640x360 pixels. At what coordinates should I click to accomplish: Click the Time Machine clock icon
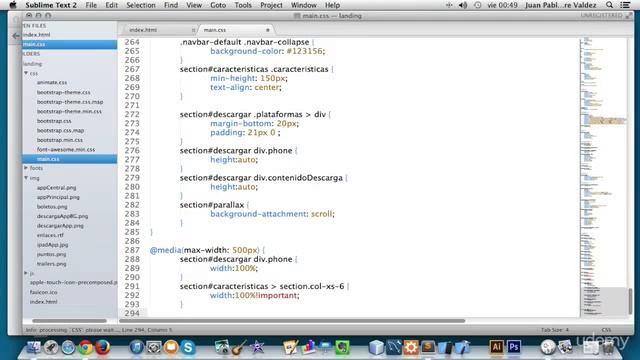[478, 5]
